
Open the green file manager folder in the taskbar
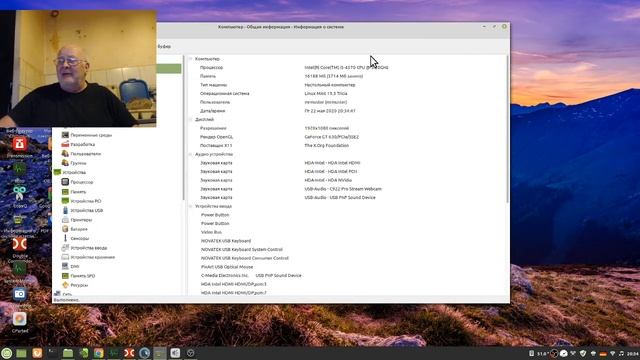pos(68,353)
